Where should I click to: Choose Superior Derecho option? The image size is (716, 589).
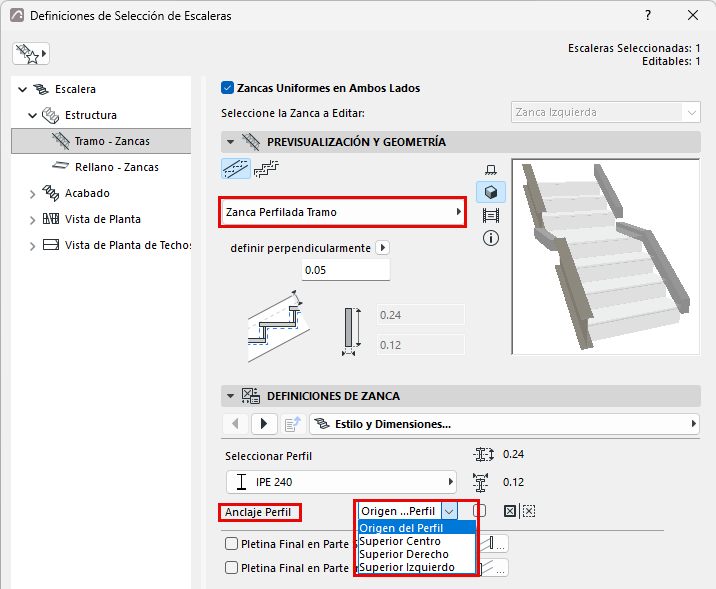[x=417, y=554]
